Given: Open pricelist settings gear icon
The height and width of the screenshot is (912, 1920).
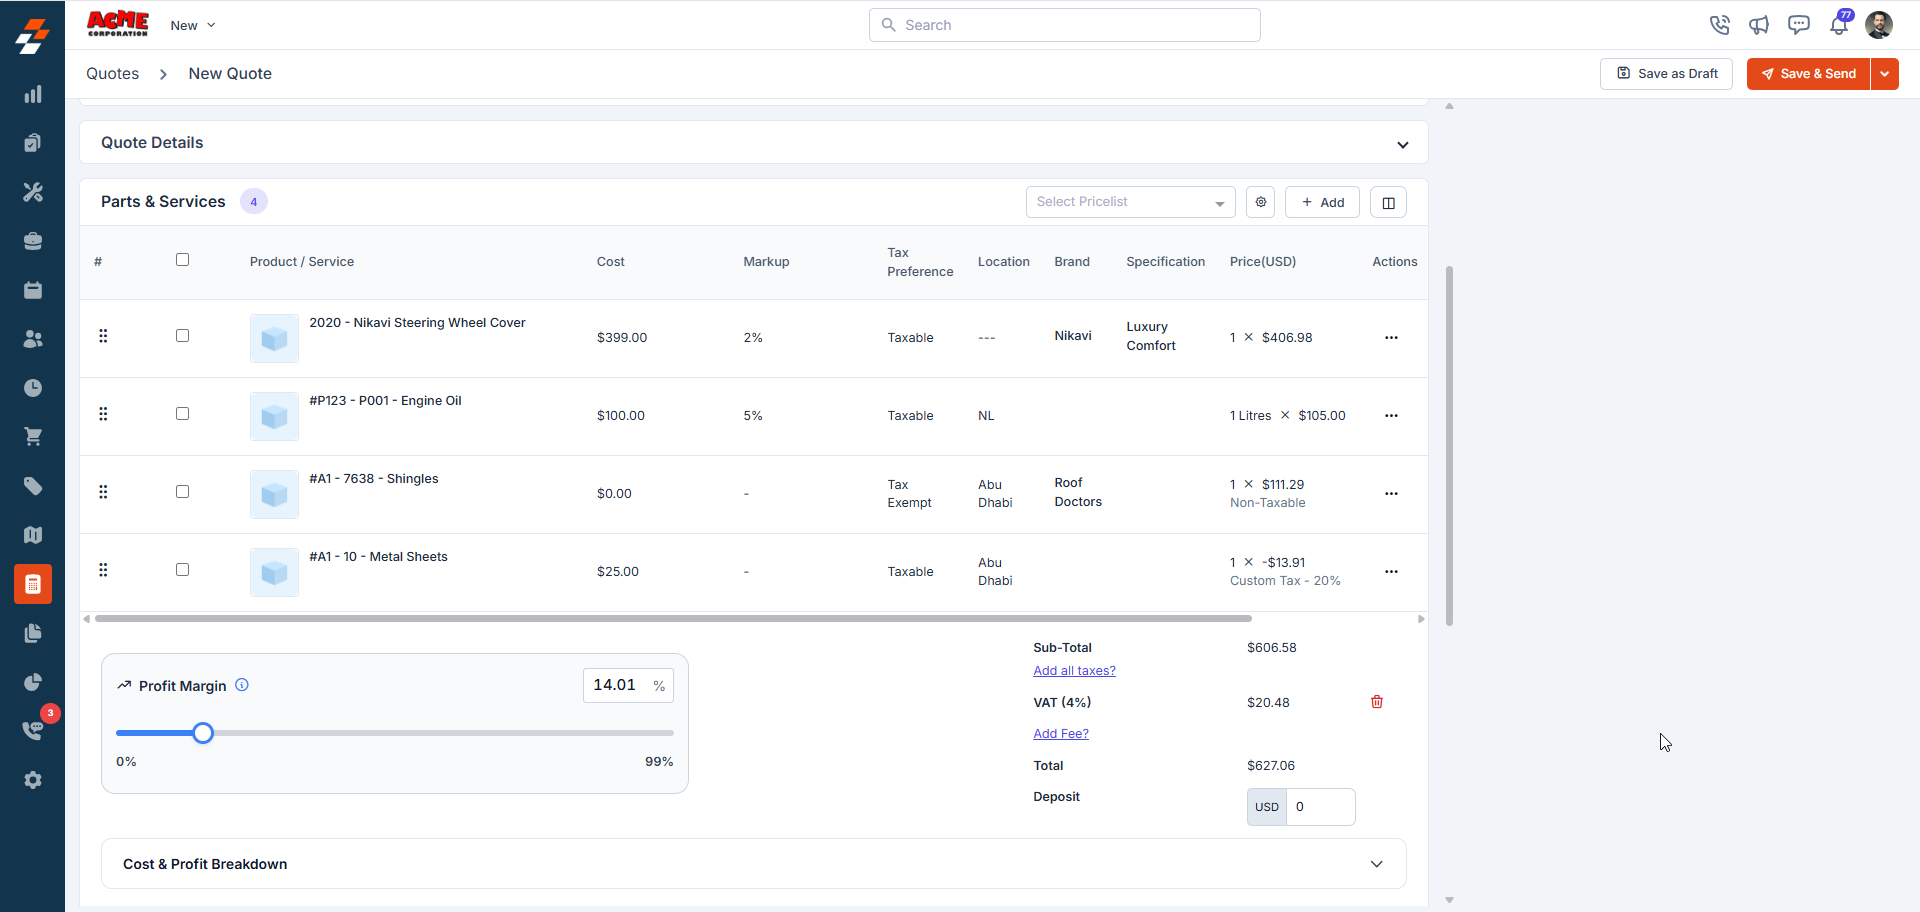Looking at the screenshot, I should tap(1261, 202).
